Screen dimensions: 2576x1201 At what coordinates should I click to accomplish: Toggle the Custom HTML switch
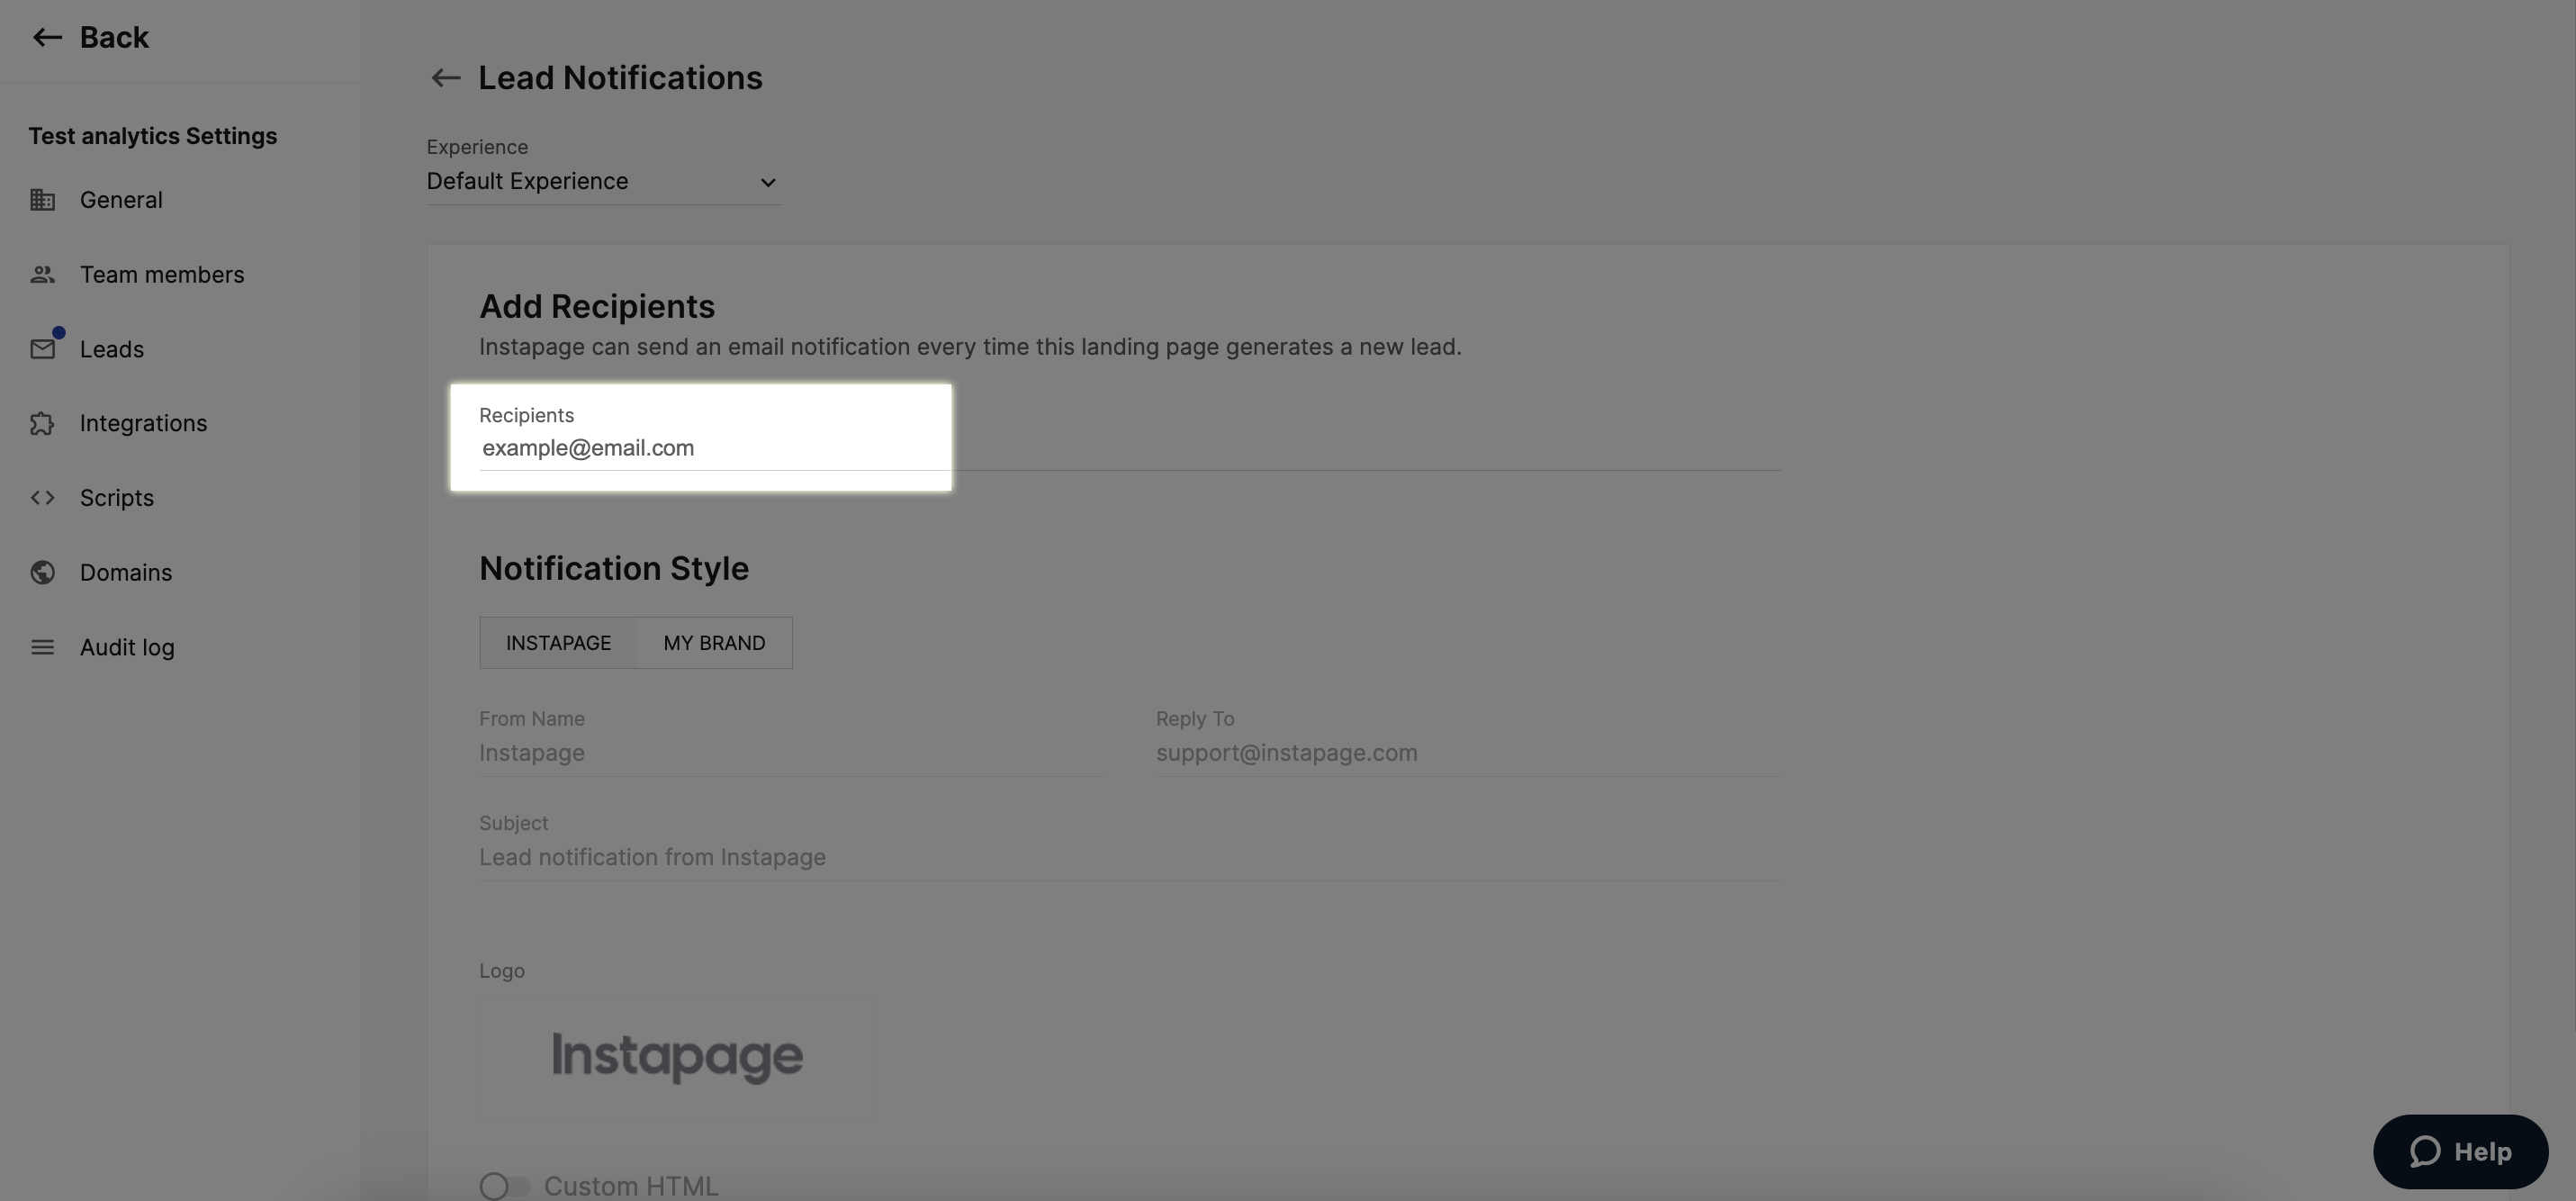click(504, 1186)
